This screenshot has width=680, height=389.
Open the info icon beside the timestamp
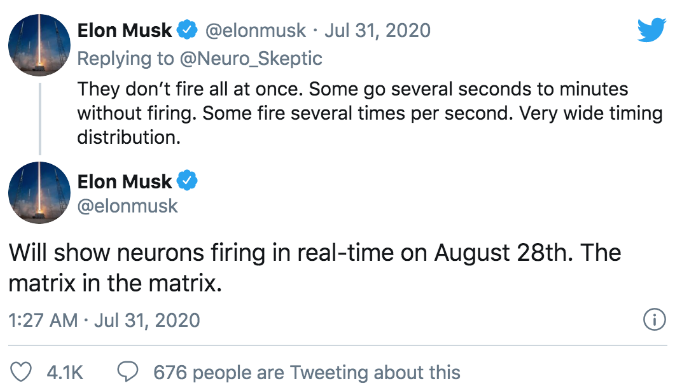pos(654,320)
